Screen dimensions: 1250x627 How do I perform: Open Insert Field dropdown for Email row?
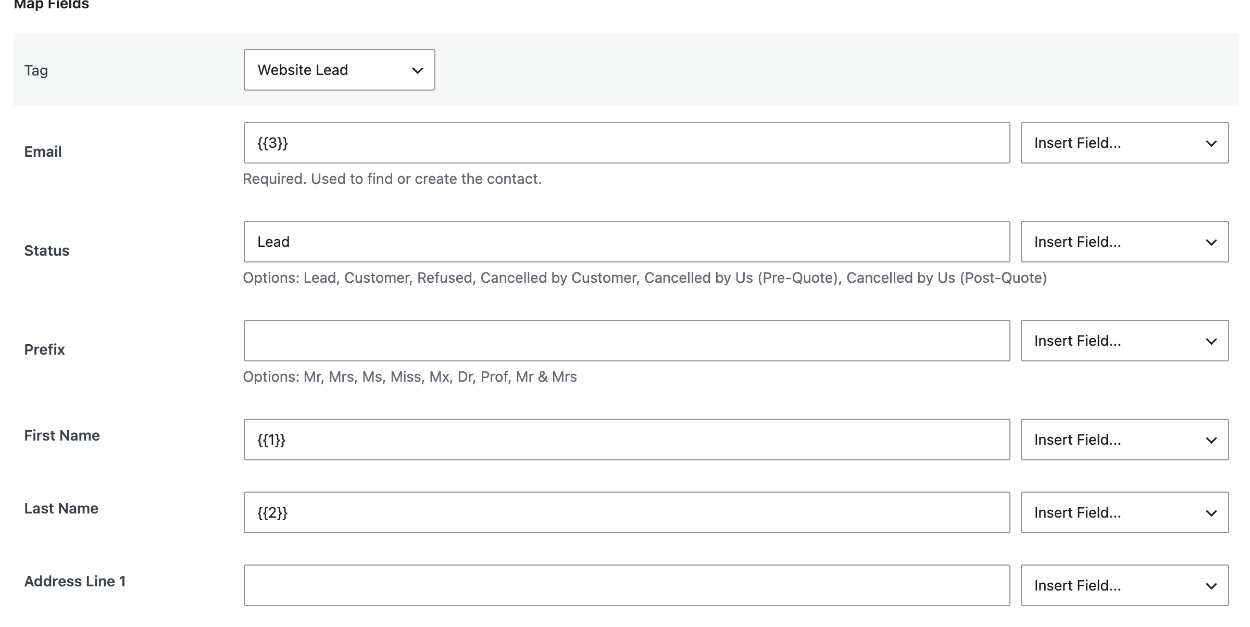1125,143
